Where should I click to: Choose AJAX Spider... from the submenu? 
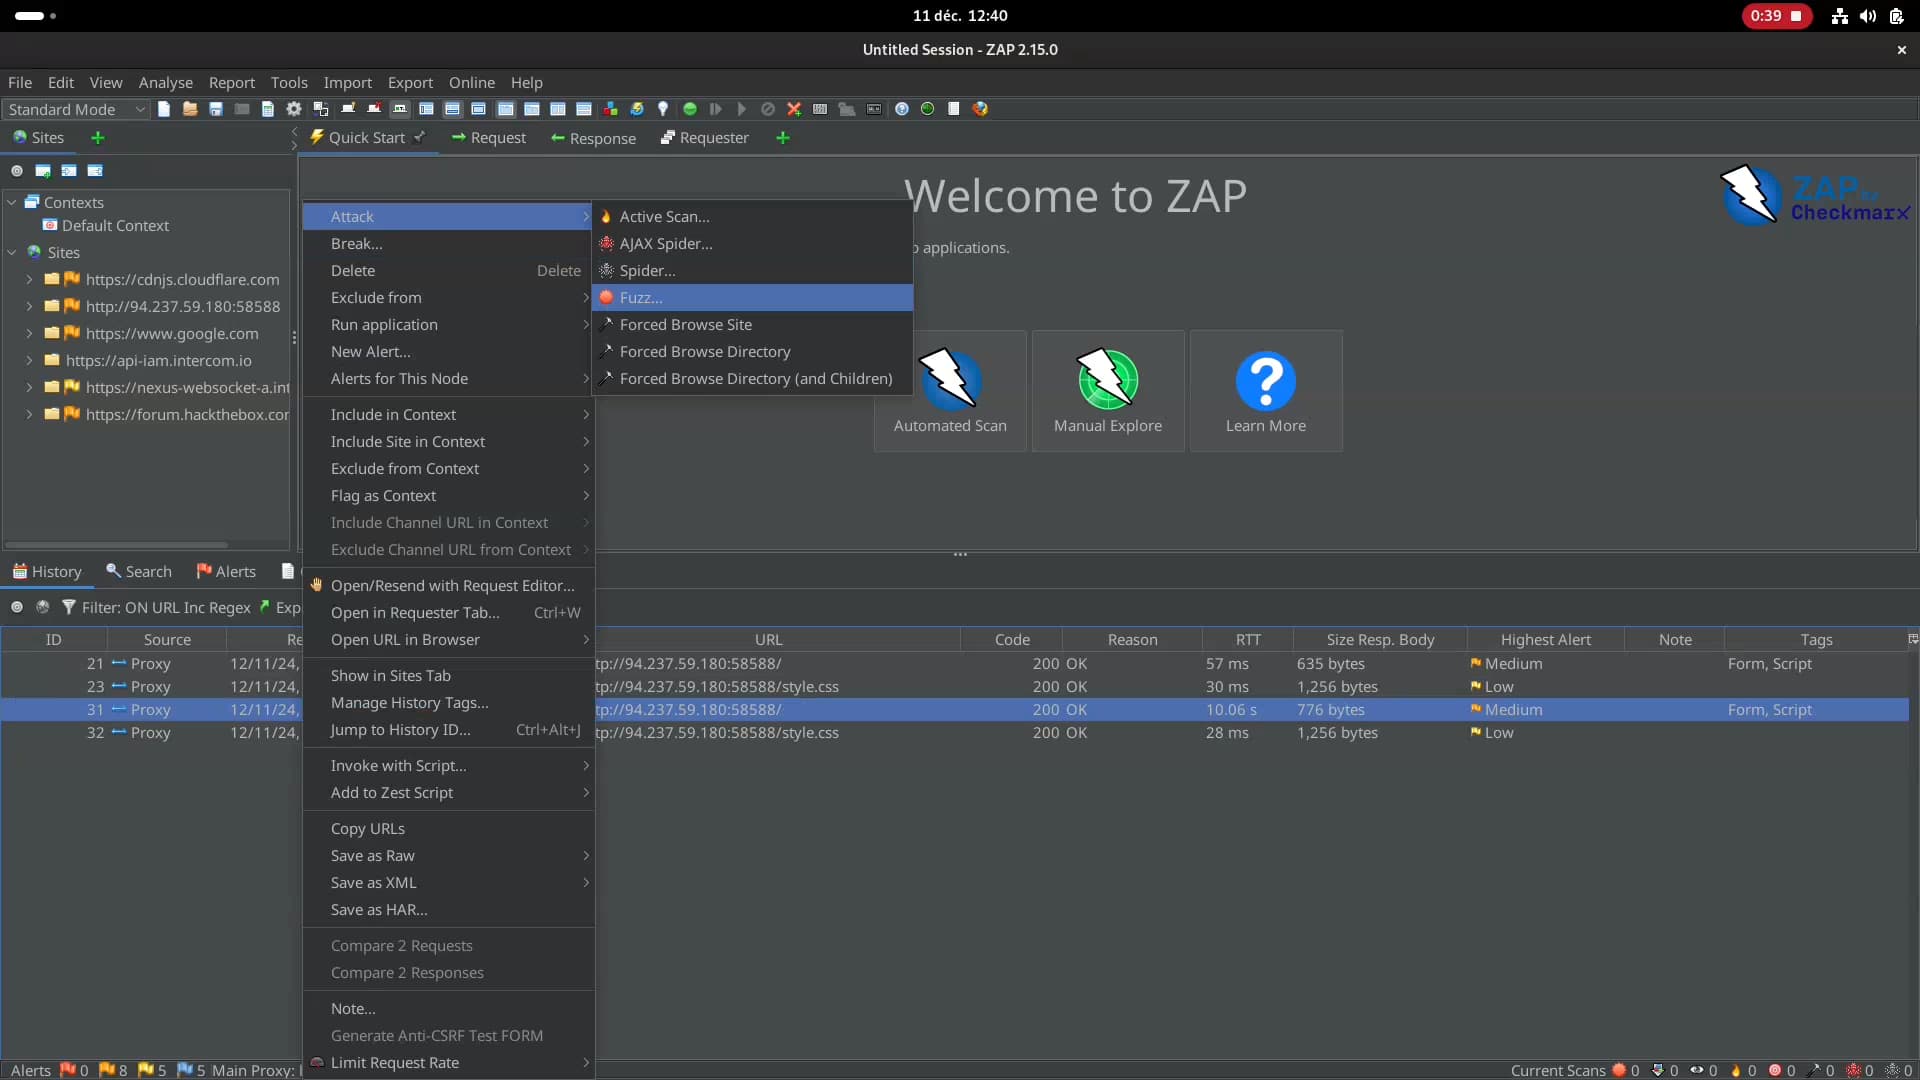tap(753, 244)
